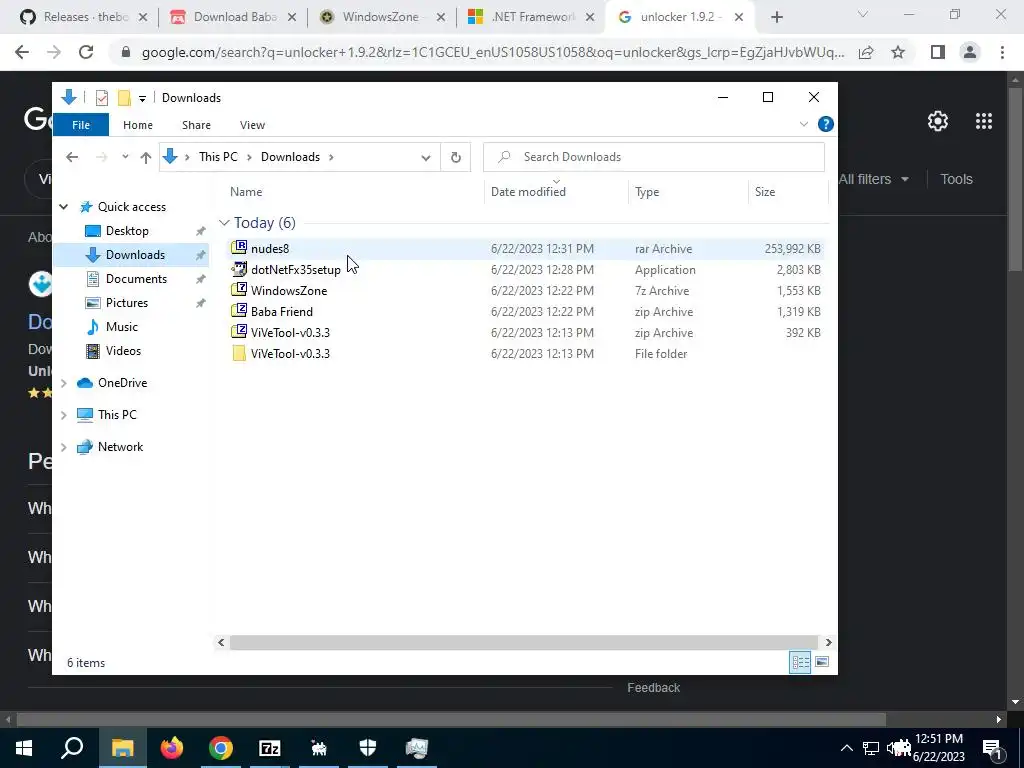1024x768 pixels.
Task: Collapse the Quick access tree node
Action: [x=63, y=206]
